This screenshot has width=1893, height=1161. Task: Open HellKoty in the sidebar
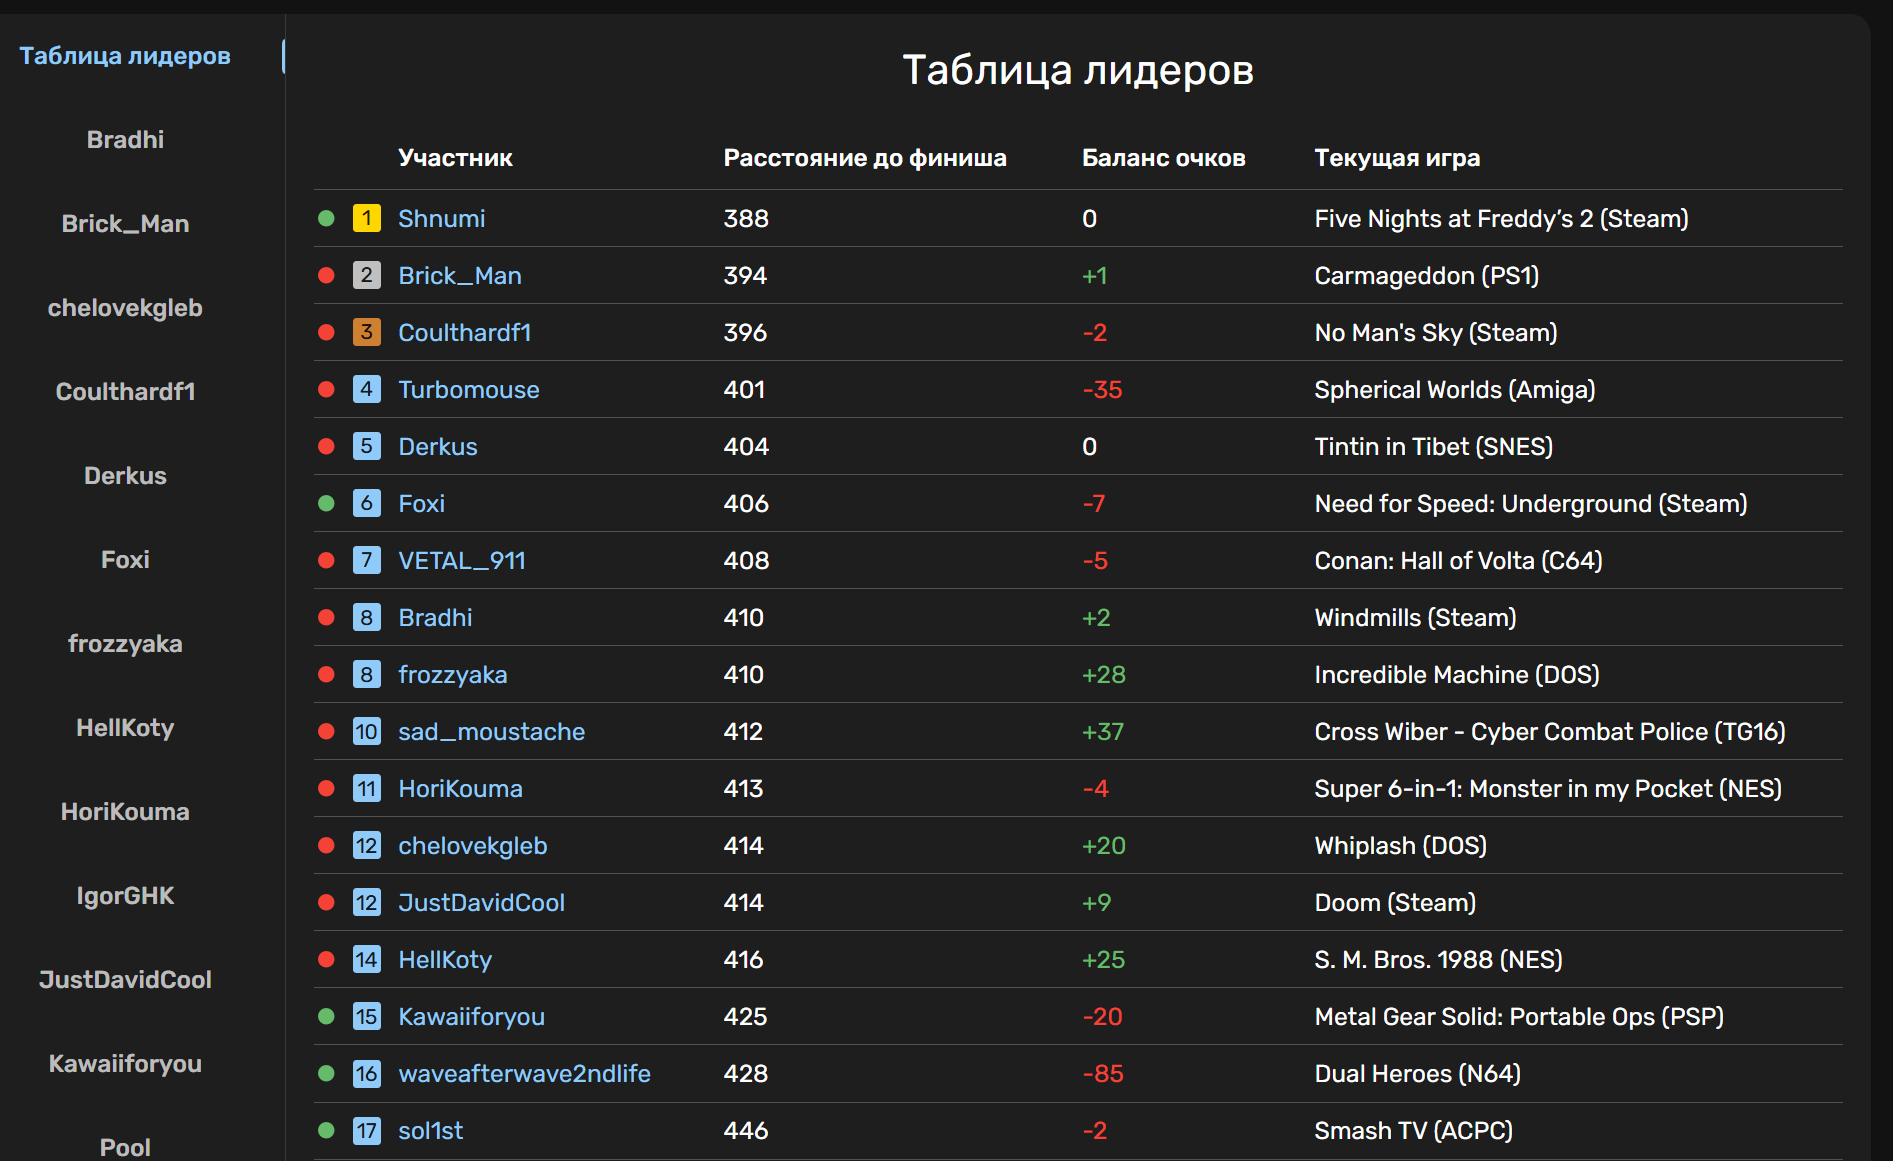pos(125,728)
